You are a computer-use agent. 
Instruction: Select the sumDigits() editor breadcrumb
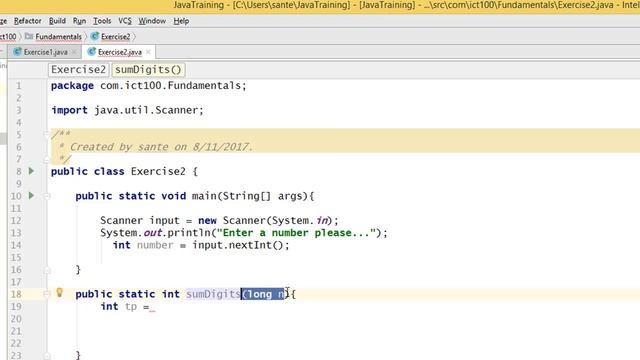(148, 69)
